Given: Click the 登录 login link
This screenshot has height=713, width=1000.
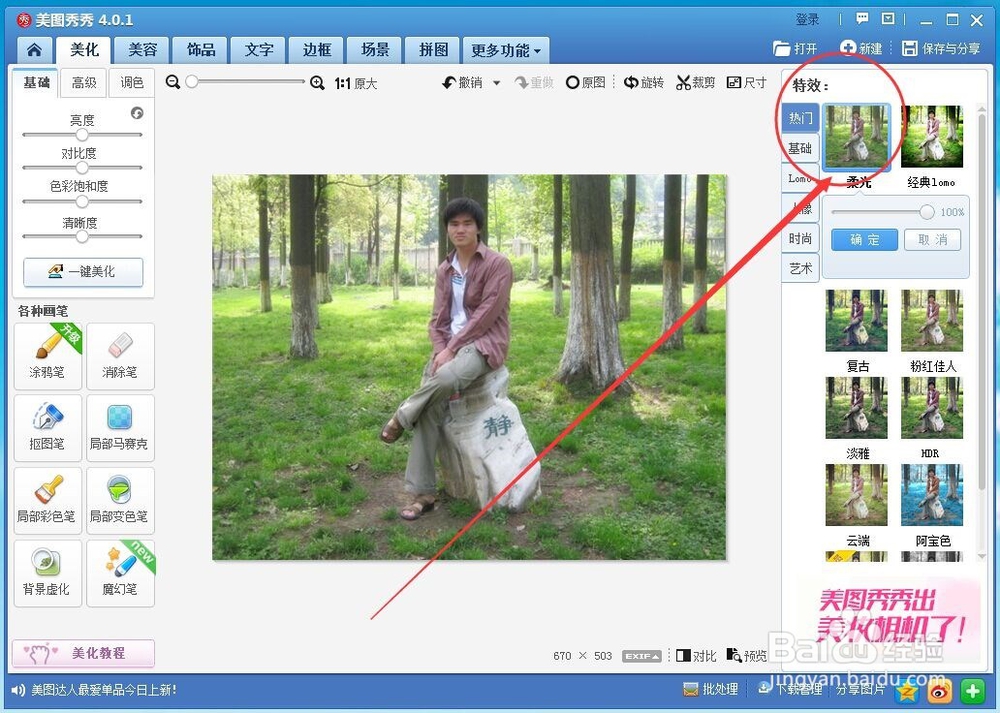Looking at the screenshot, I should (807, 19).
